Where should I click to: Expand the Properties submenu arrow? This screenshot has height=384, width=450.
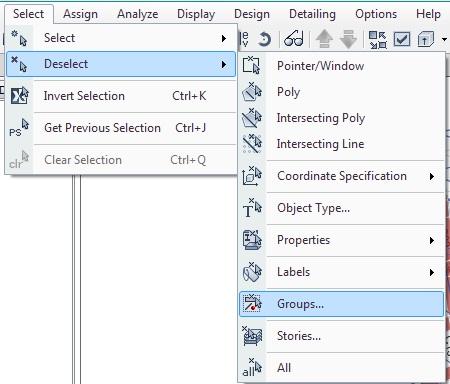click(x=432, y=240)
